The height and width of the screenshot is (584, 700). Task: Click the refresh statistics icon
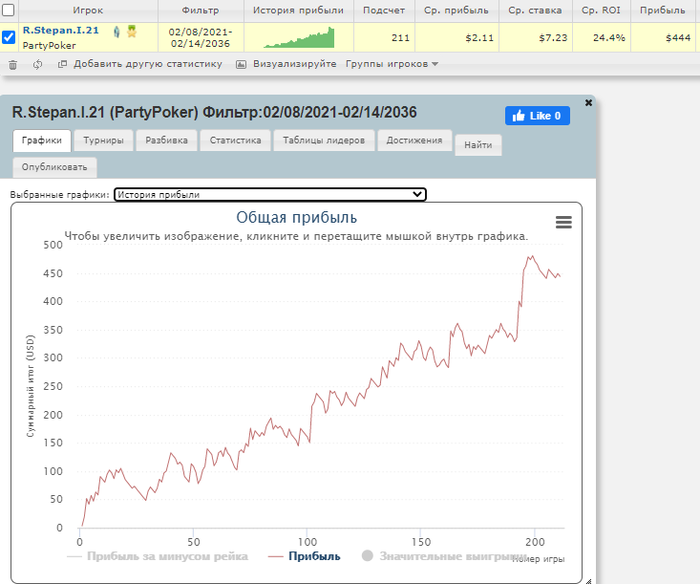click(x=38, y=64)
